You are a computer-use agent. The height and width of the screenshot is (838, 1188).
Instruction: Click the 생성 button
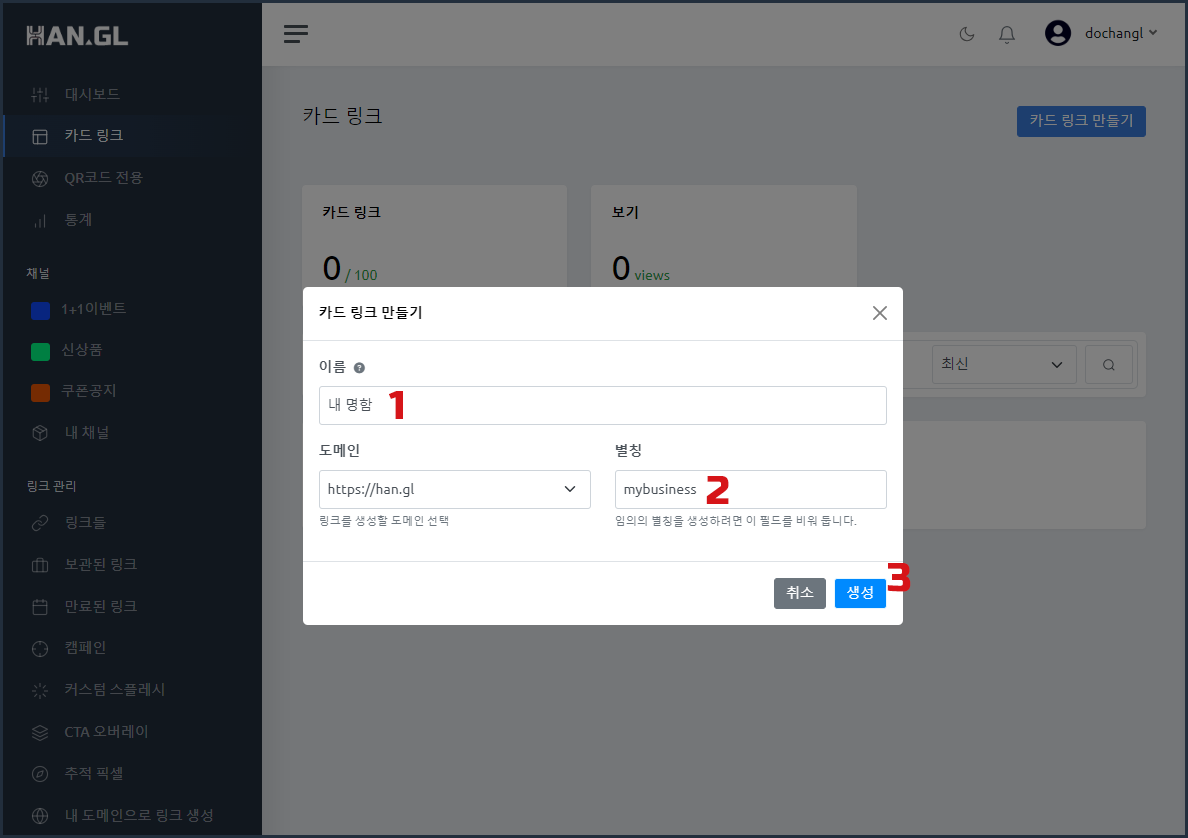point(860,593)
